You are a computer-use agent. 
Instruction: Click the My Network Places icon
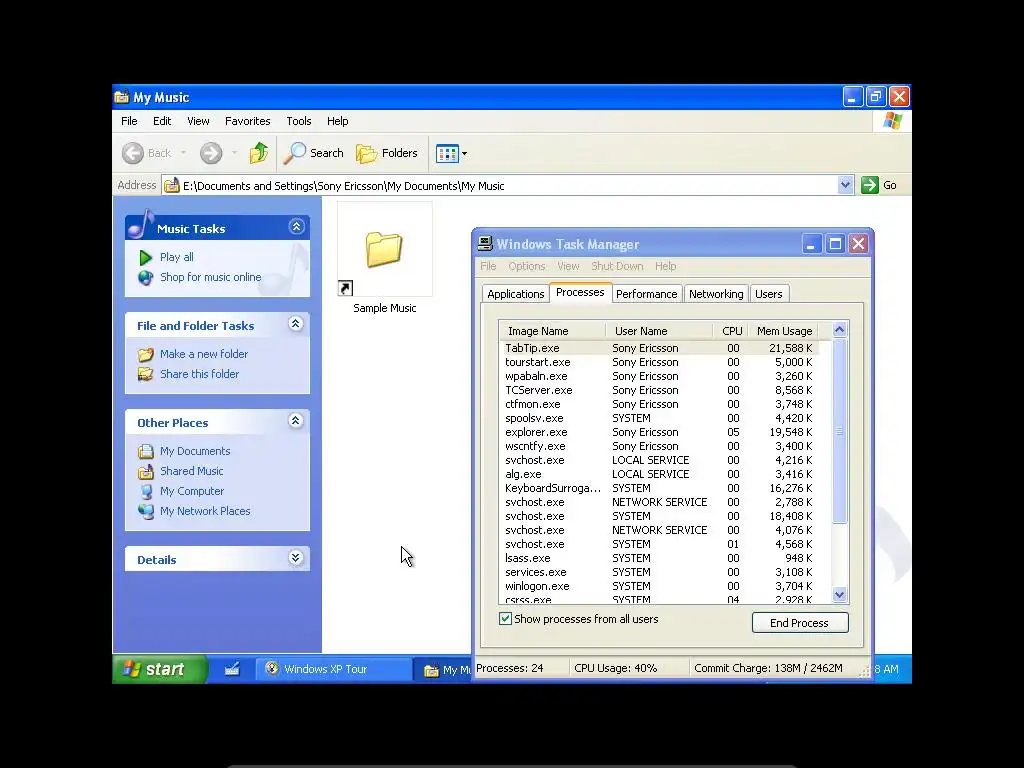point(146,511)
